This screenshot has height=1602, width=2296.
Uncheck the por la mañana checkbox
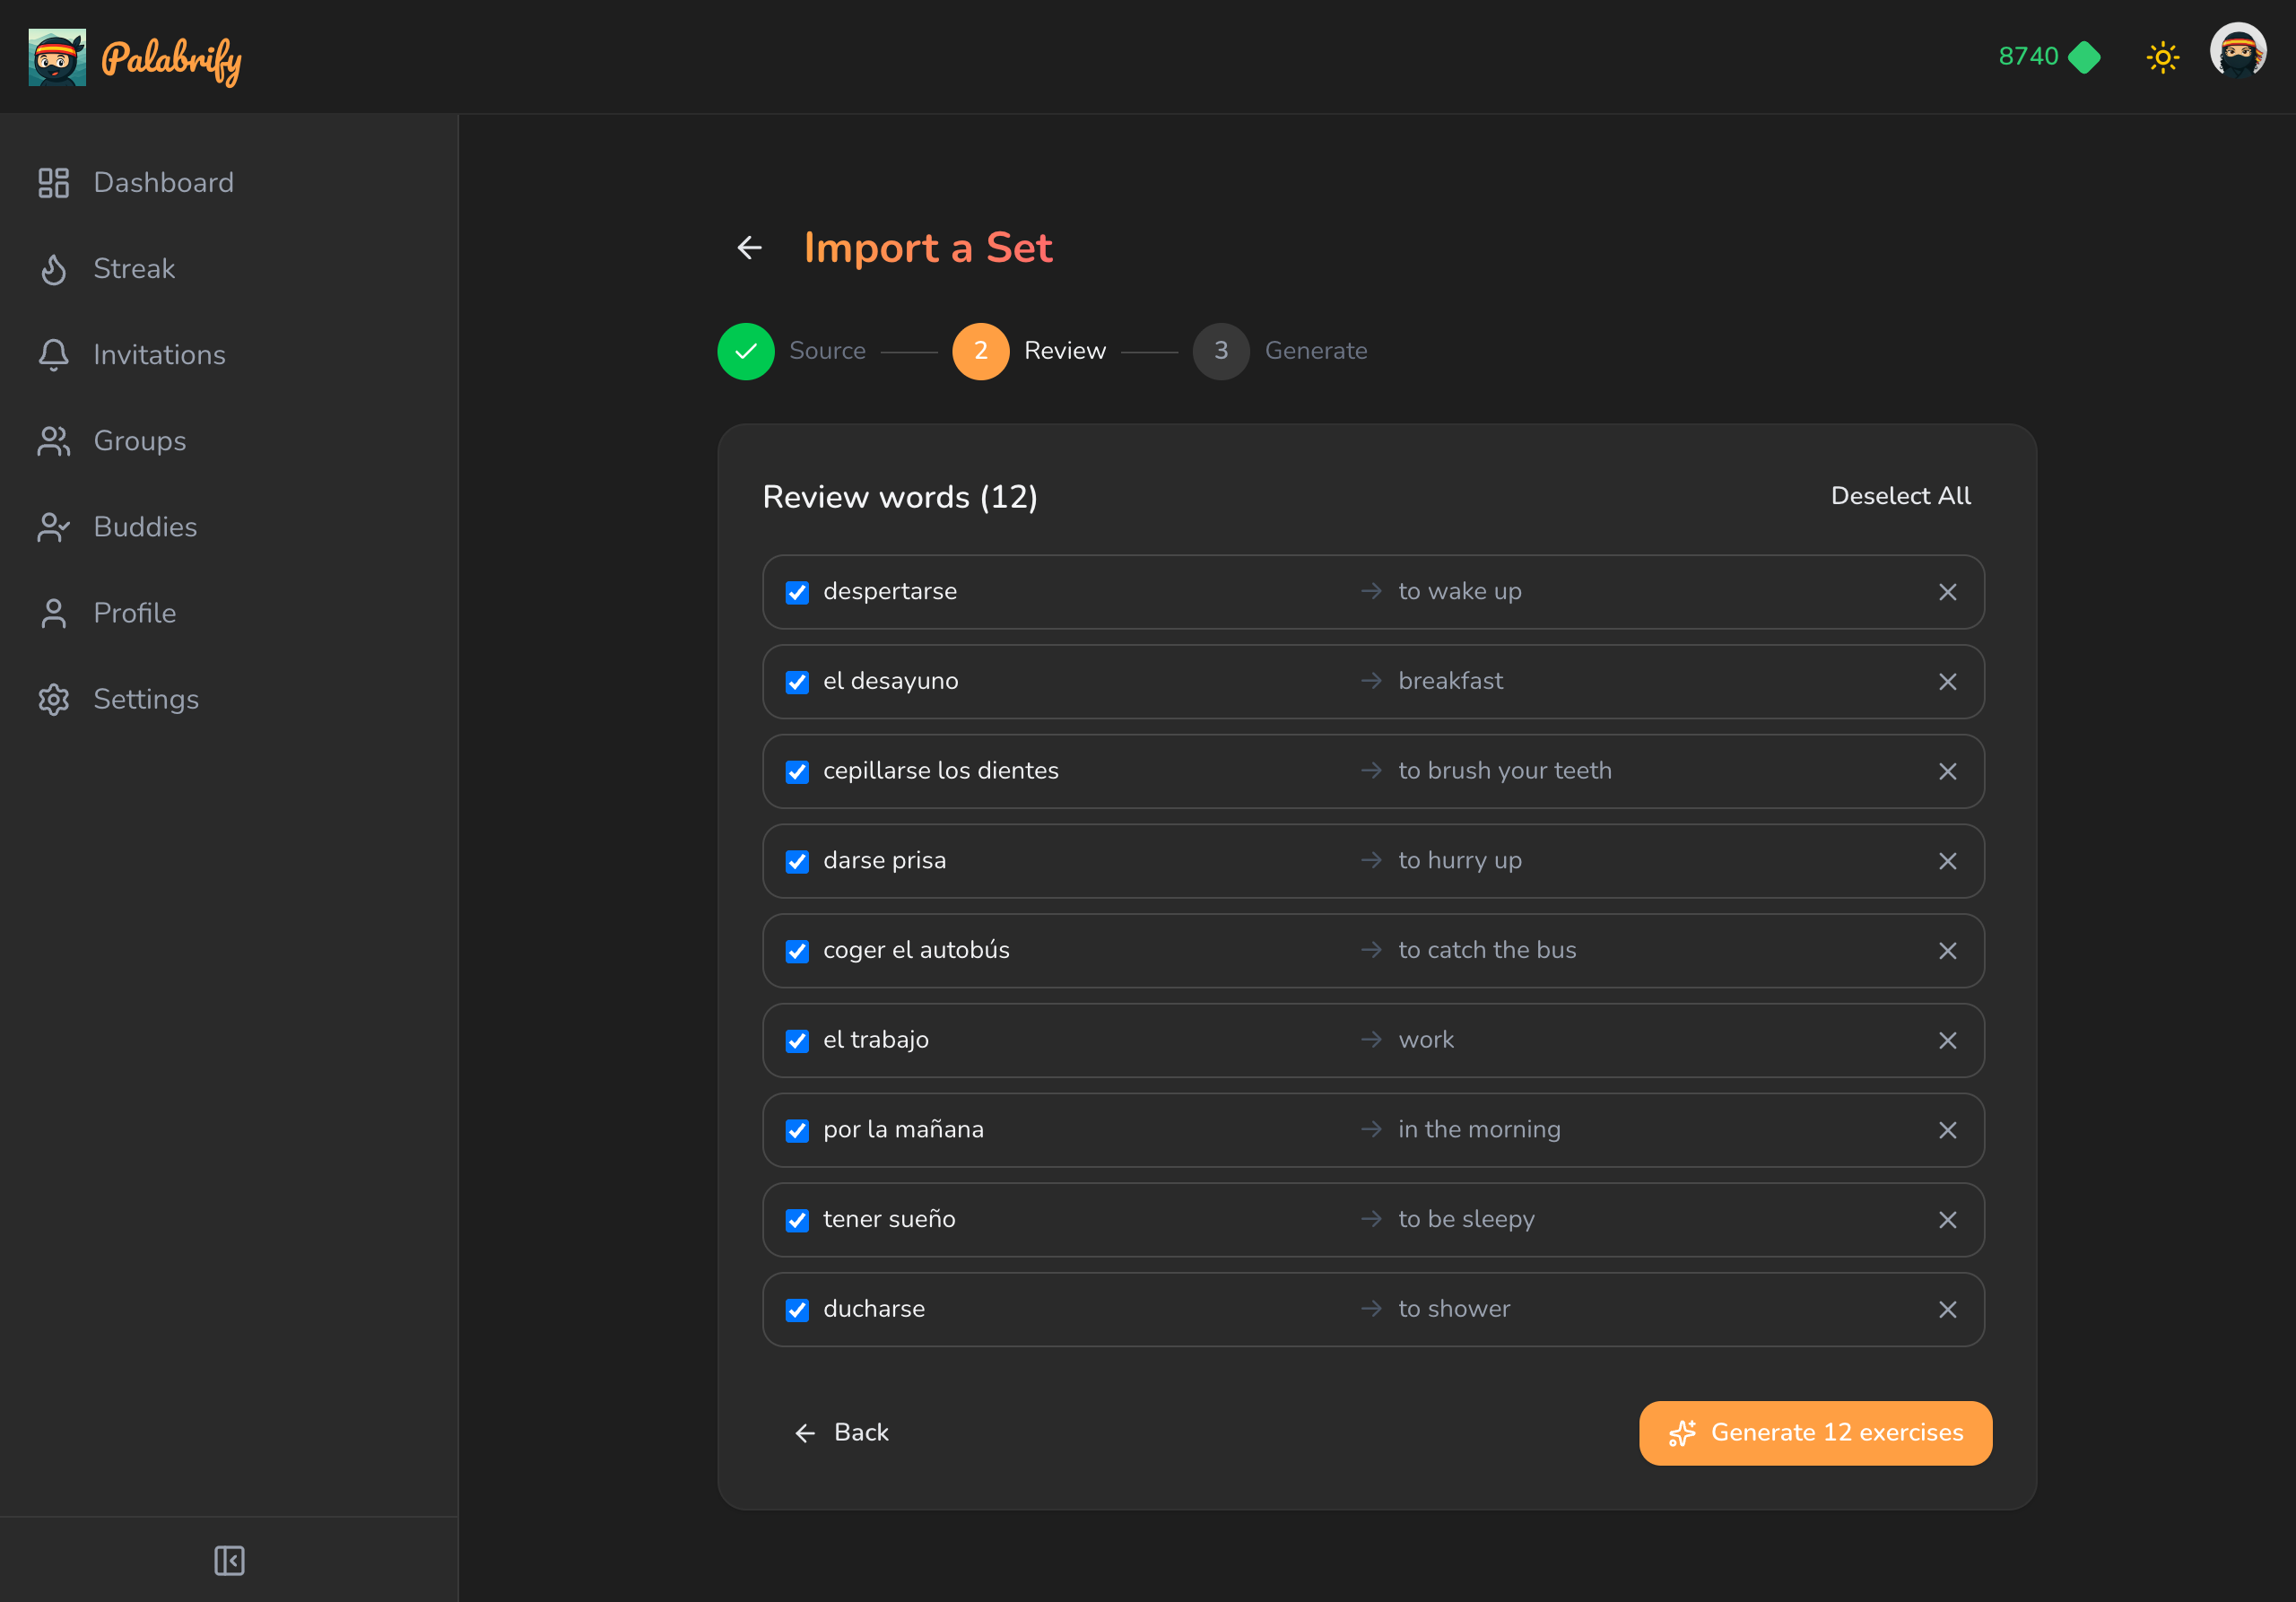[x=797, y=1130]
